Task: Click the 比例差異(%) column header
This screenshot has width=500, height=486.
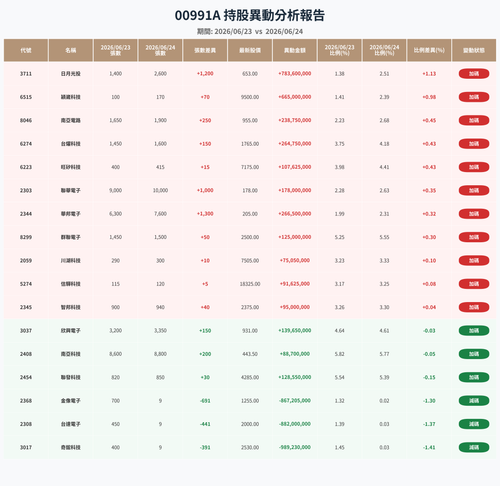Action: [429, 50]
